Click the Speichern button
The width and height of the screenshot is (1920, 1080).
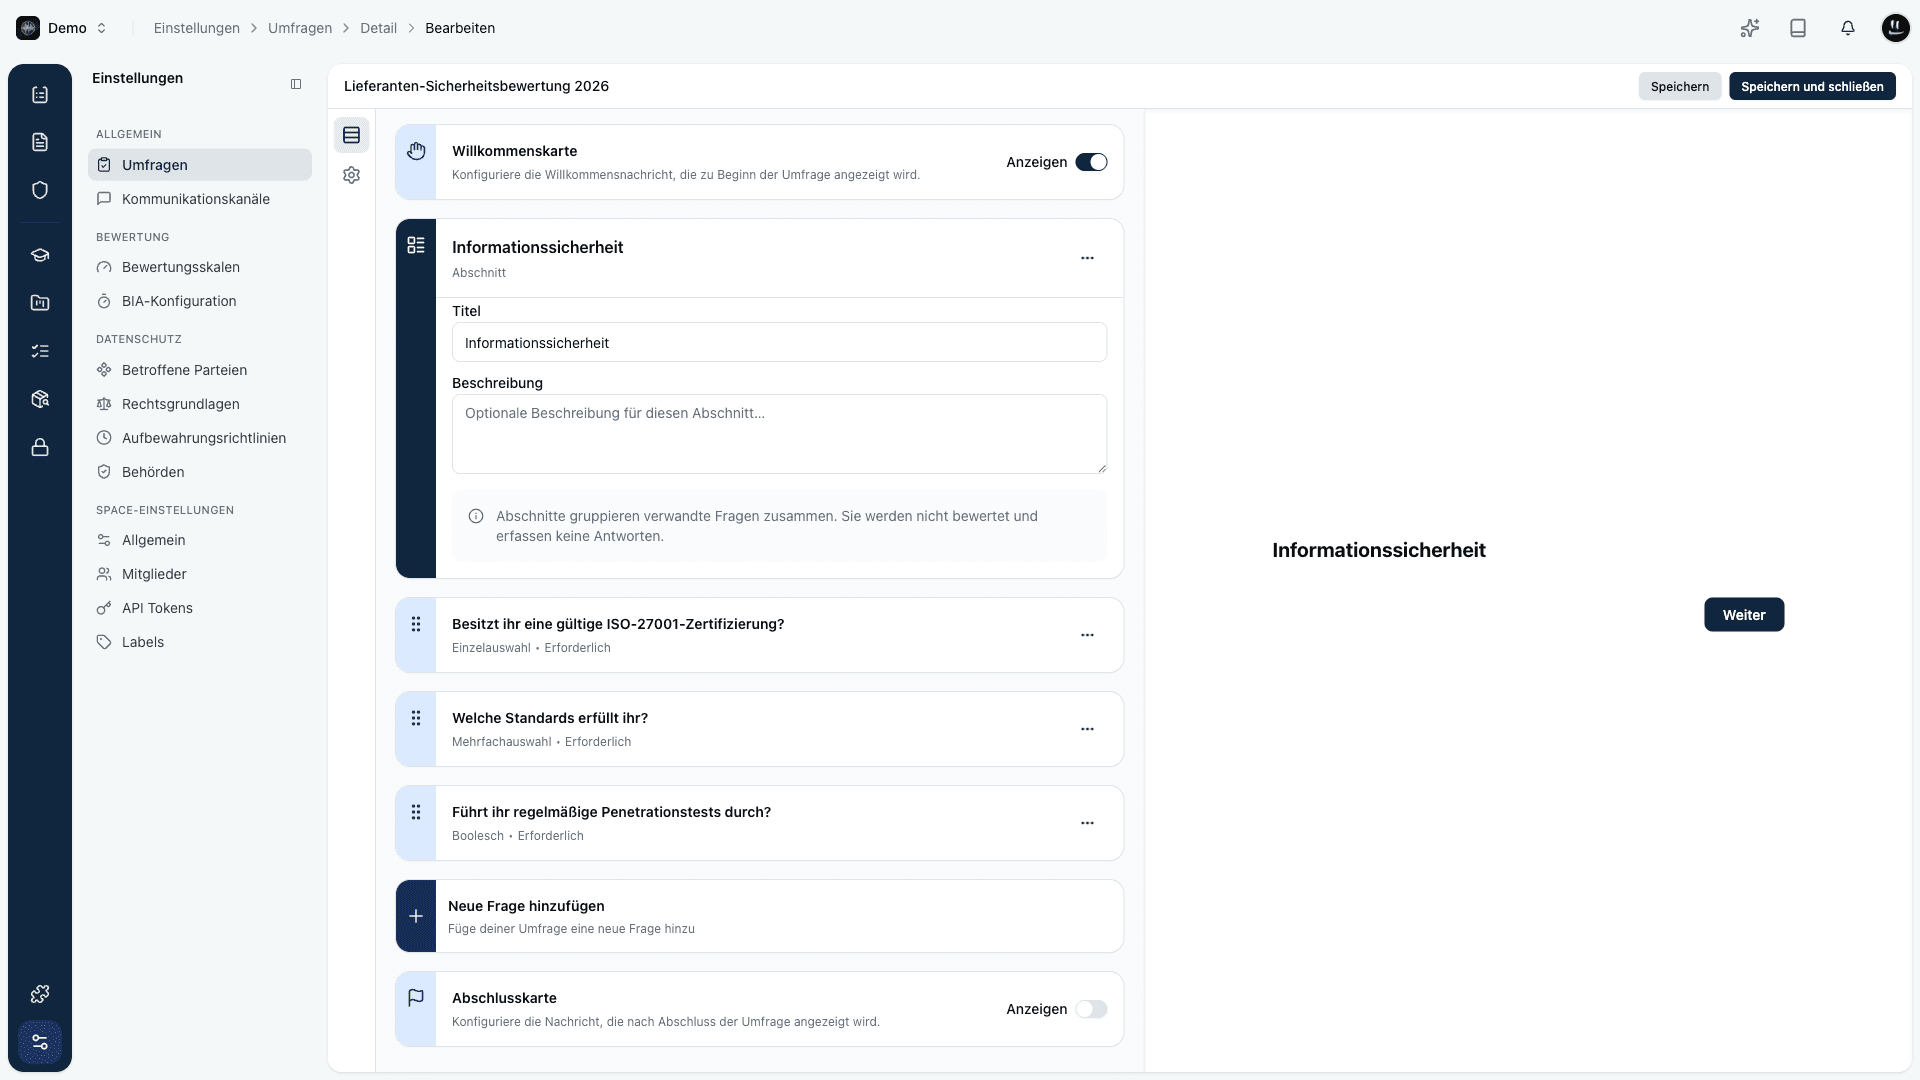[1679, 86]
